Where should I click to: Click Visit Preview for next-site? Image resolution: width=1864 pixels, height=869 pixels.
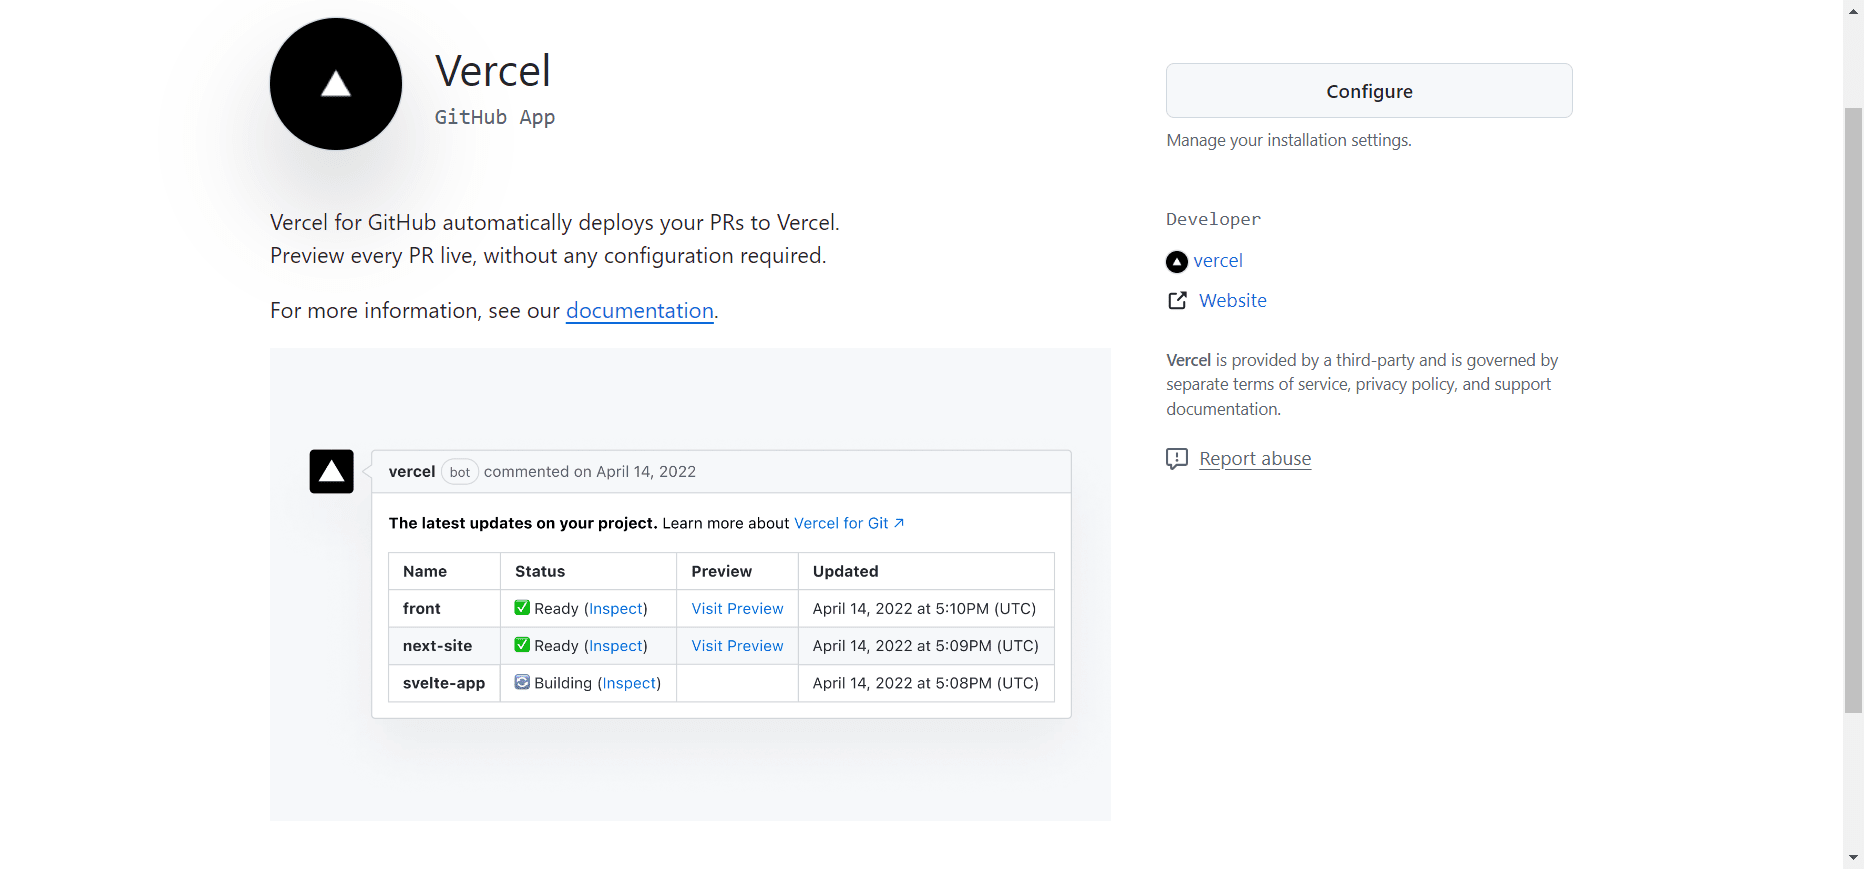[x=737, y=646]
